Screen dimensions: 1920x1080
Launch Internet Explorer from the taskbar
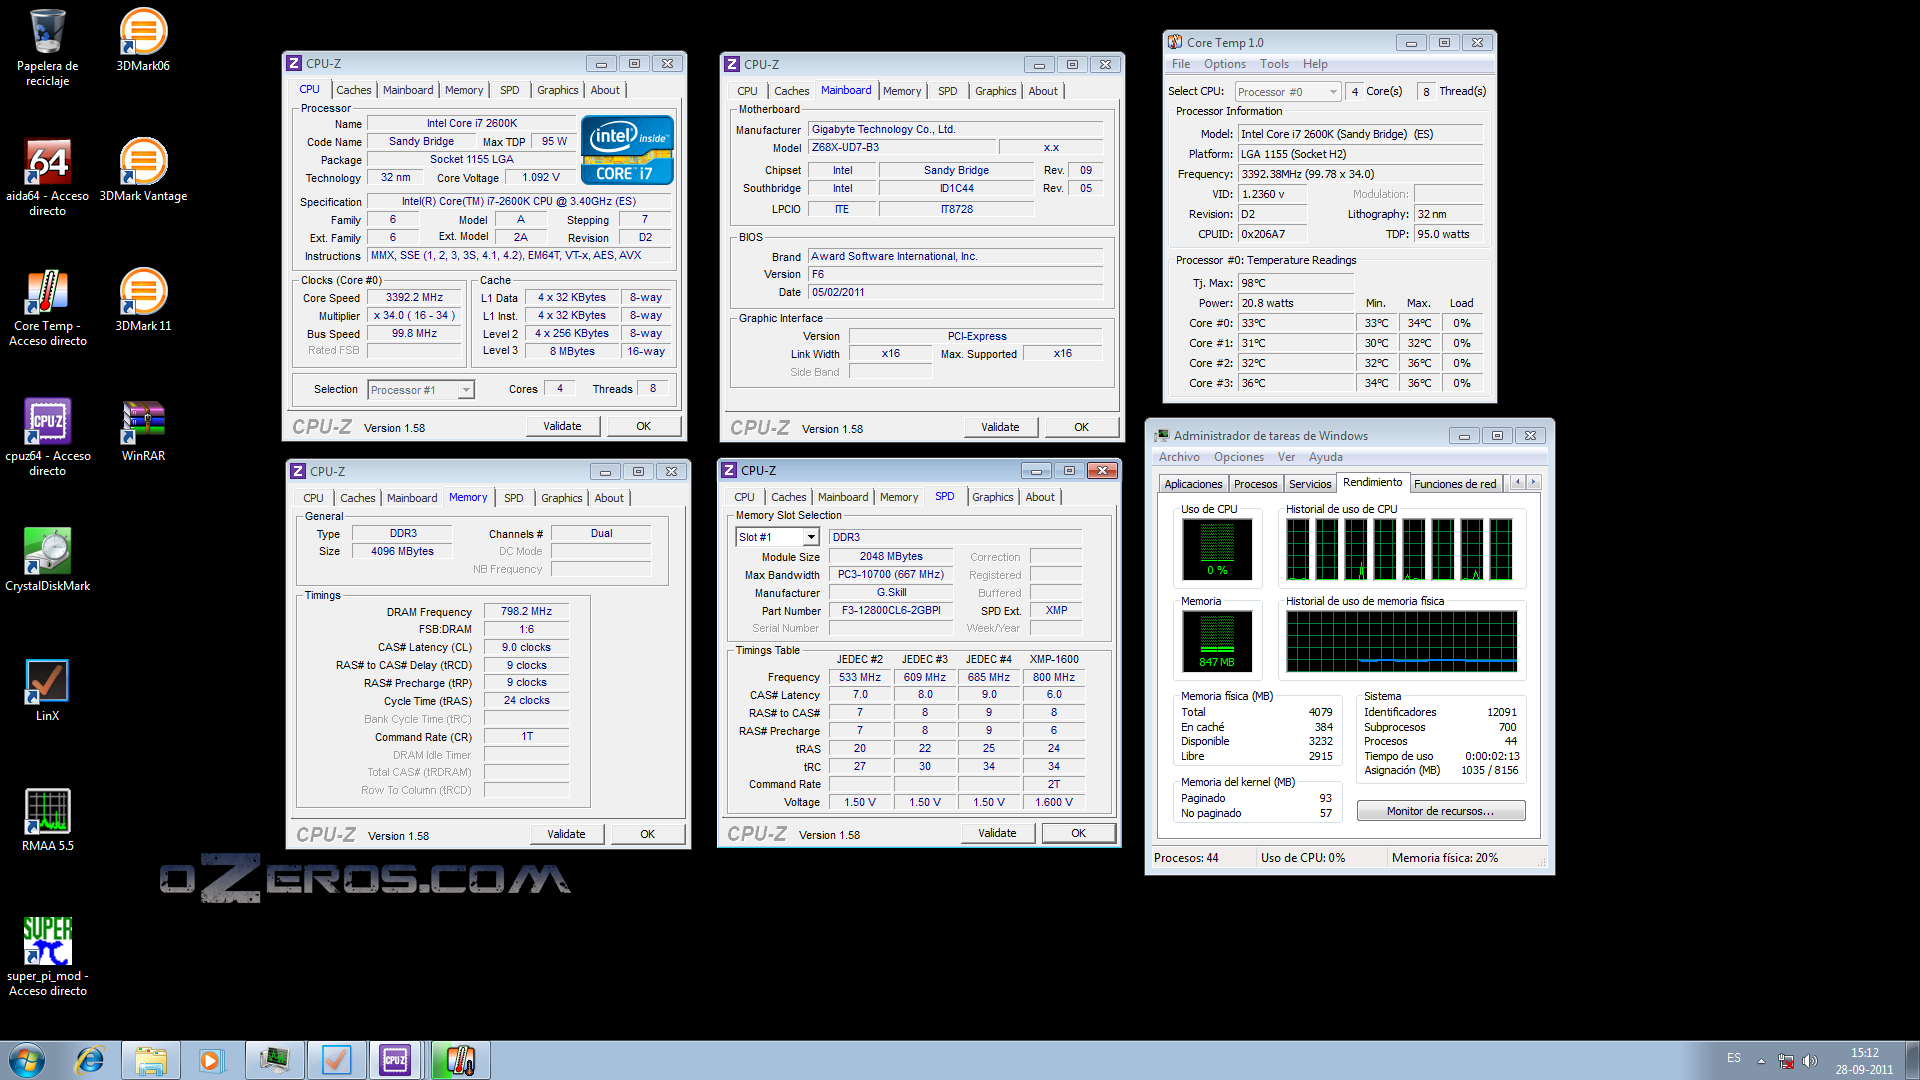pos(90,1060)
